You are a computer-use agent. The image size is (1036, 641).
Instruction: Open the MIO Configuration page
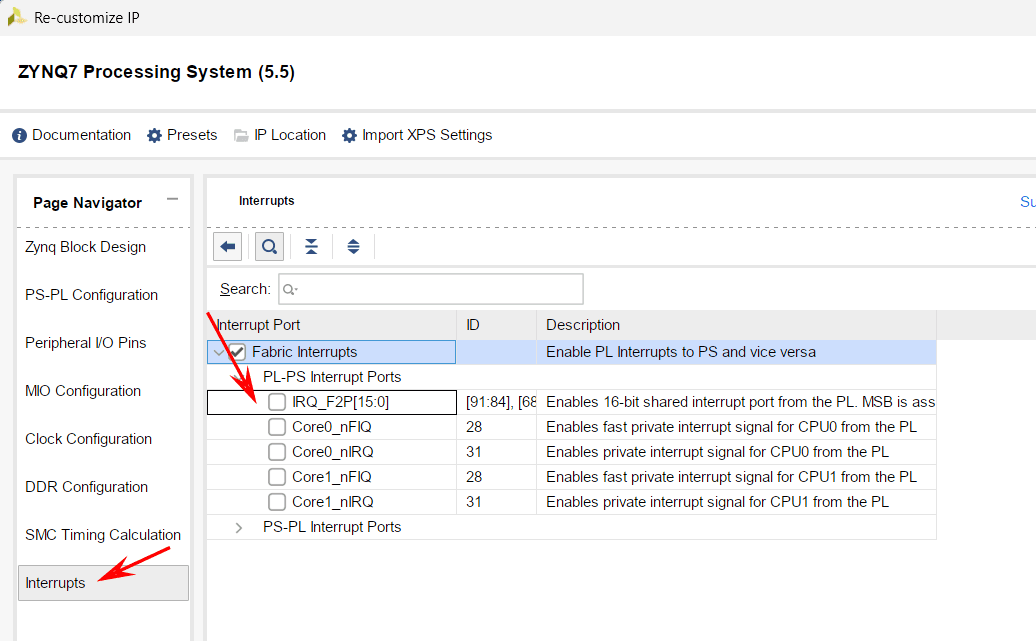83,391
